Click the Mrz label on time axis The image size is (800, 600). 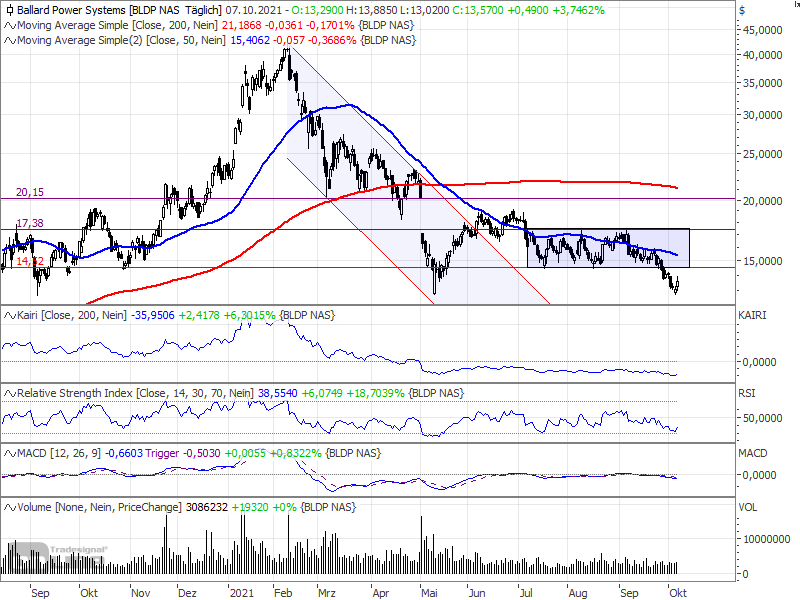pyautogui.click(x=327, y=593)
